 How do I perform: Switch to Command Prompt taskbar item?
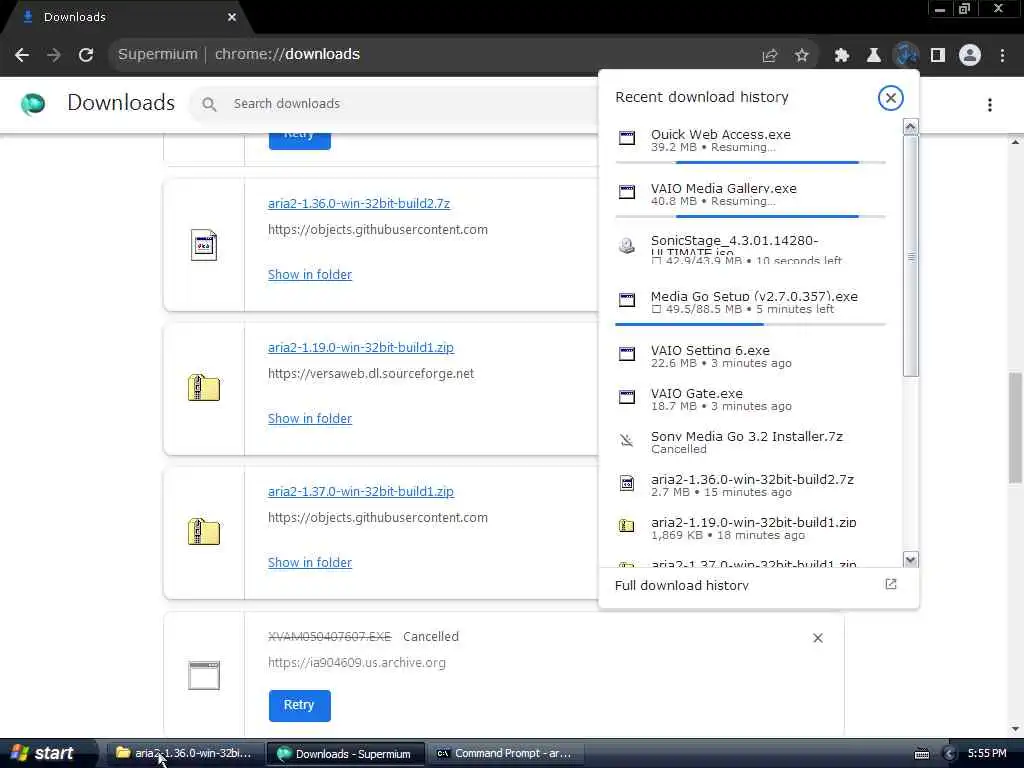pos(504,754)
